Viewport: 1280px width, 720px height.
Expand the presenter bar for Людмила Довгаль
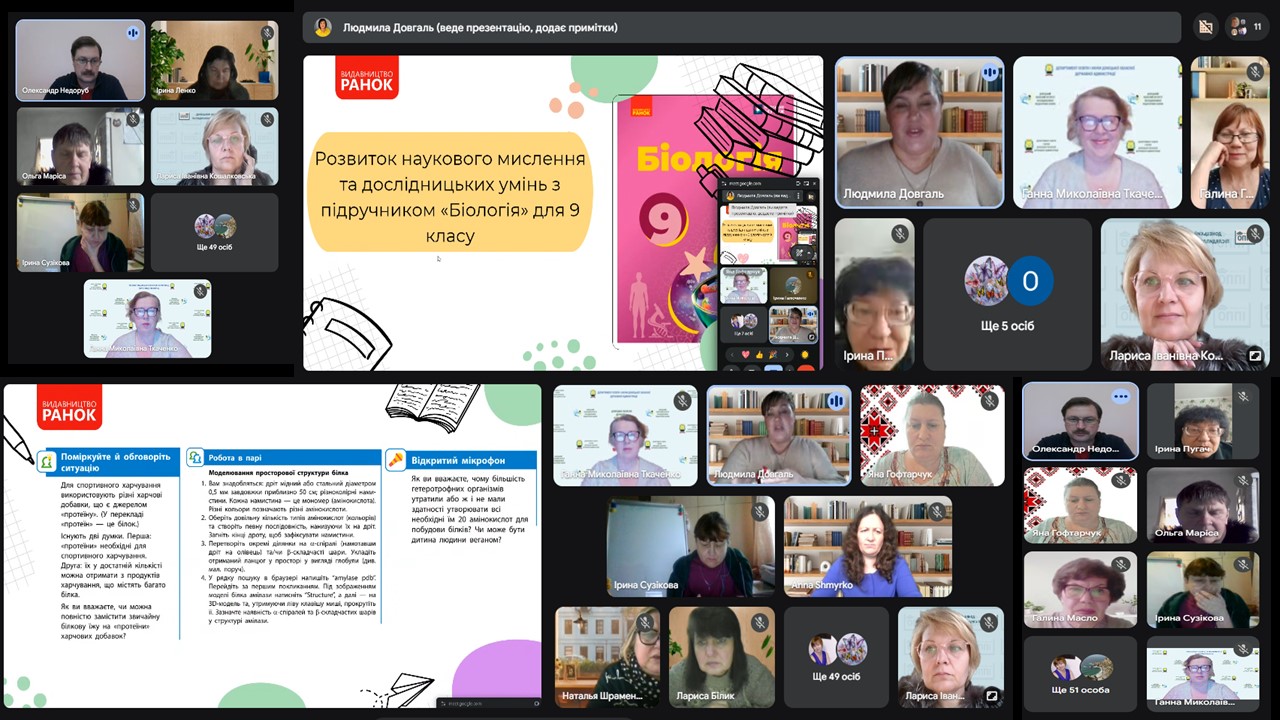(740, 28)
